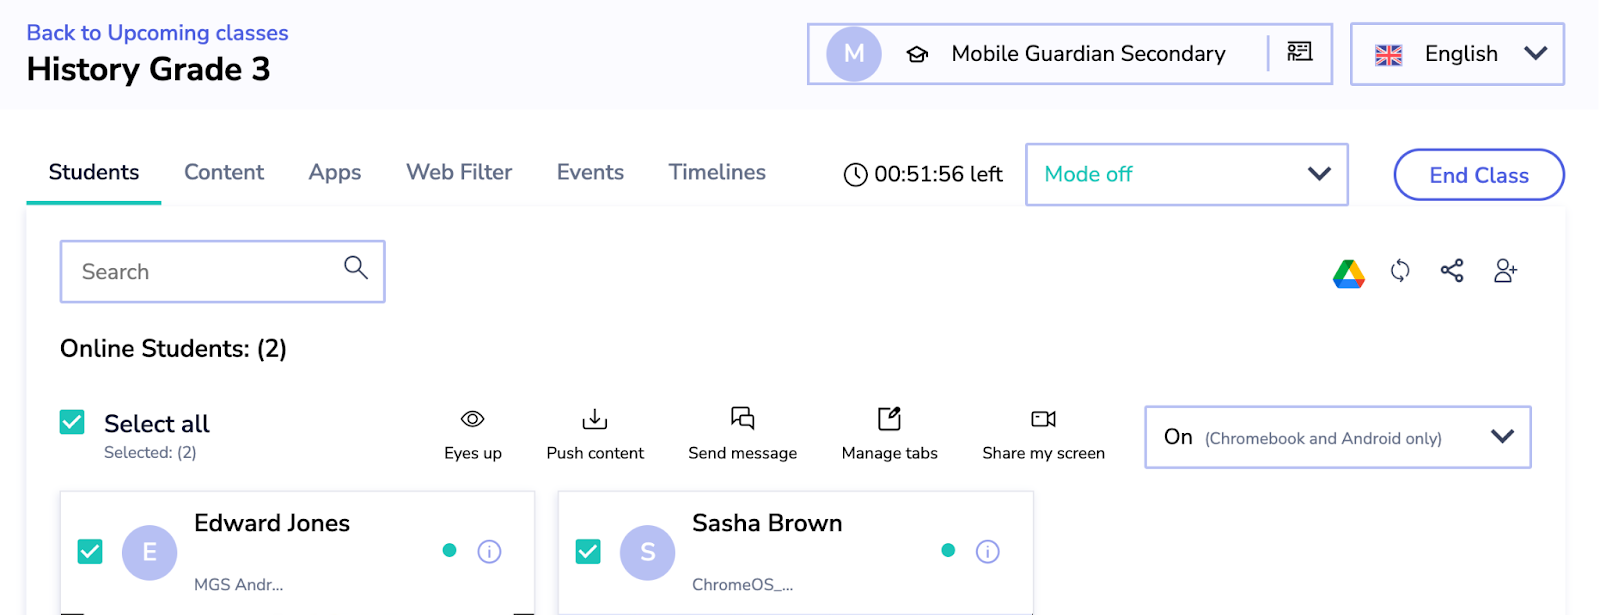Uncheck the Select all checkbox
This screenshot has width=1600, height=615.
72,422
